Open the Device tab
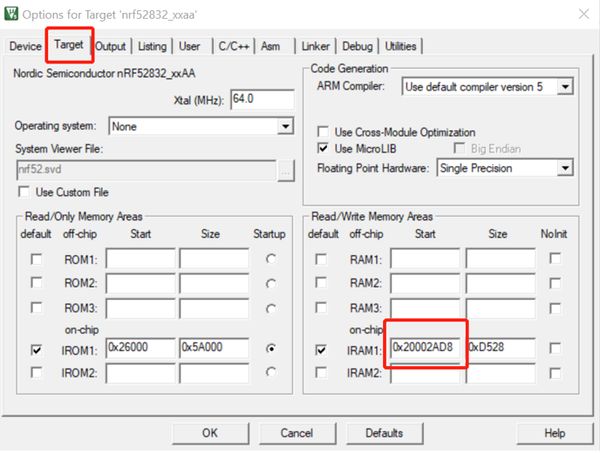The image size is (600, 453). pyautogui.click(x=25, y=46)
